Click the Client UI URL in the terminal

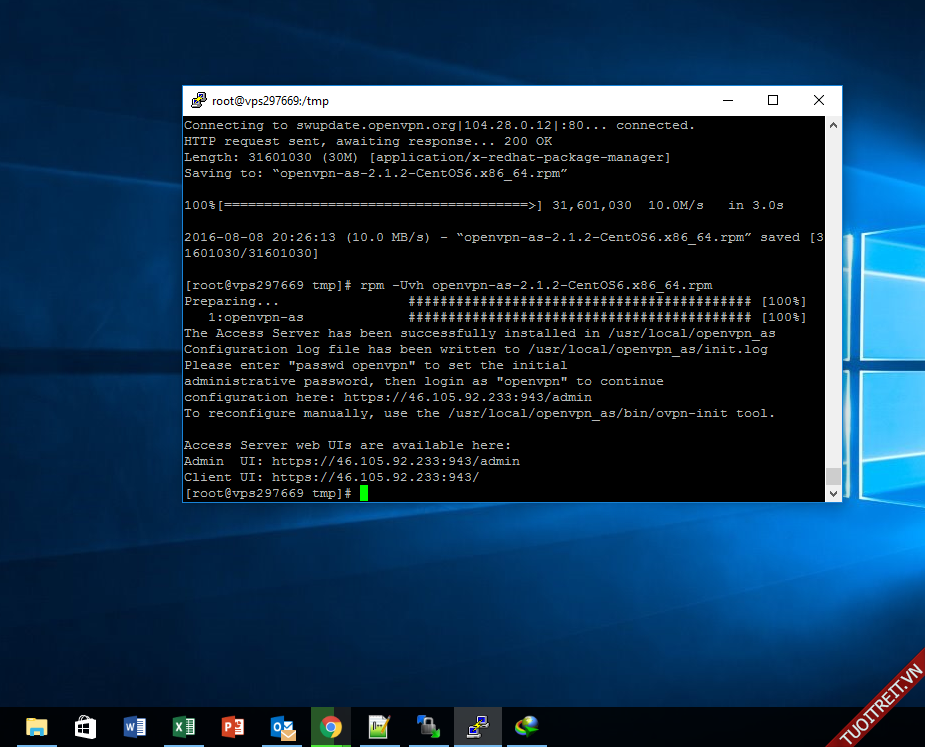tap(375, 477)
